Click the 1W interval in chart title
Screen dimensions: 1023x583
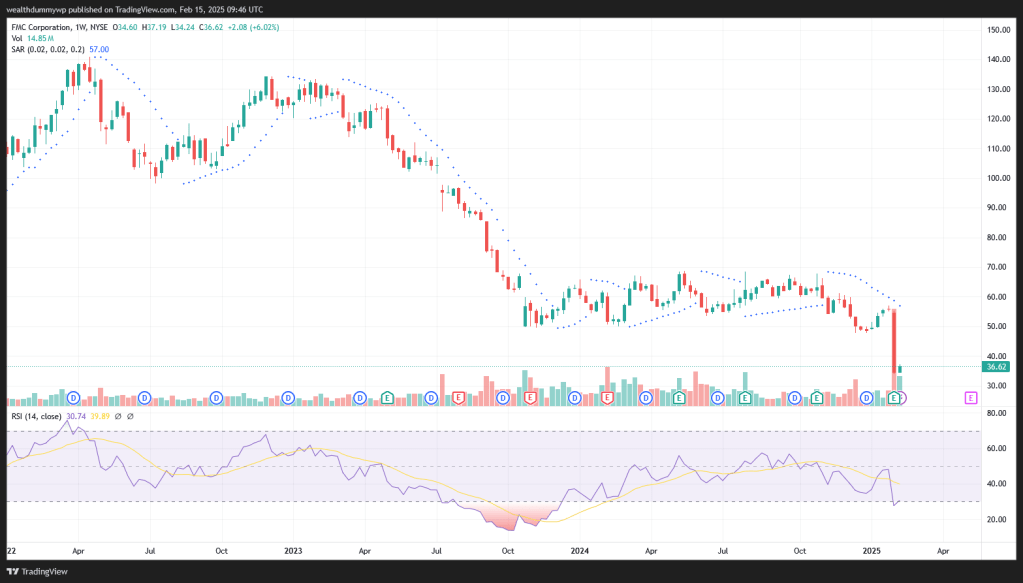pos(82,26)
